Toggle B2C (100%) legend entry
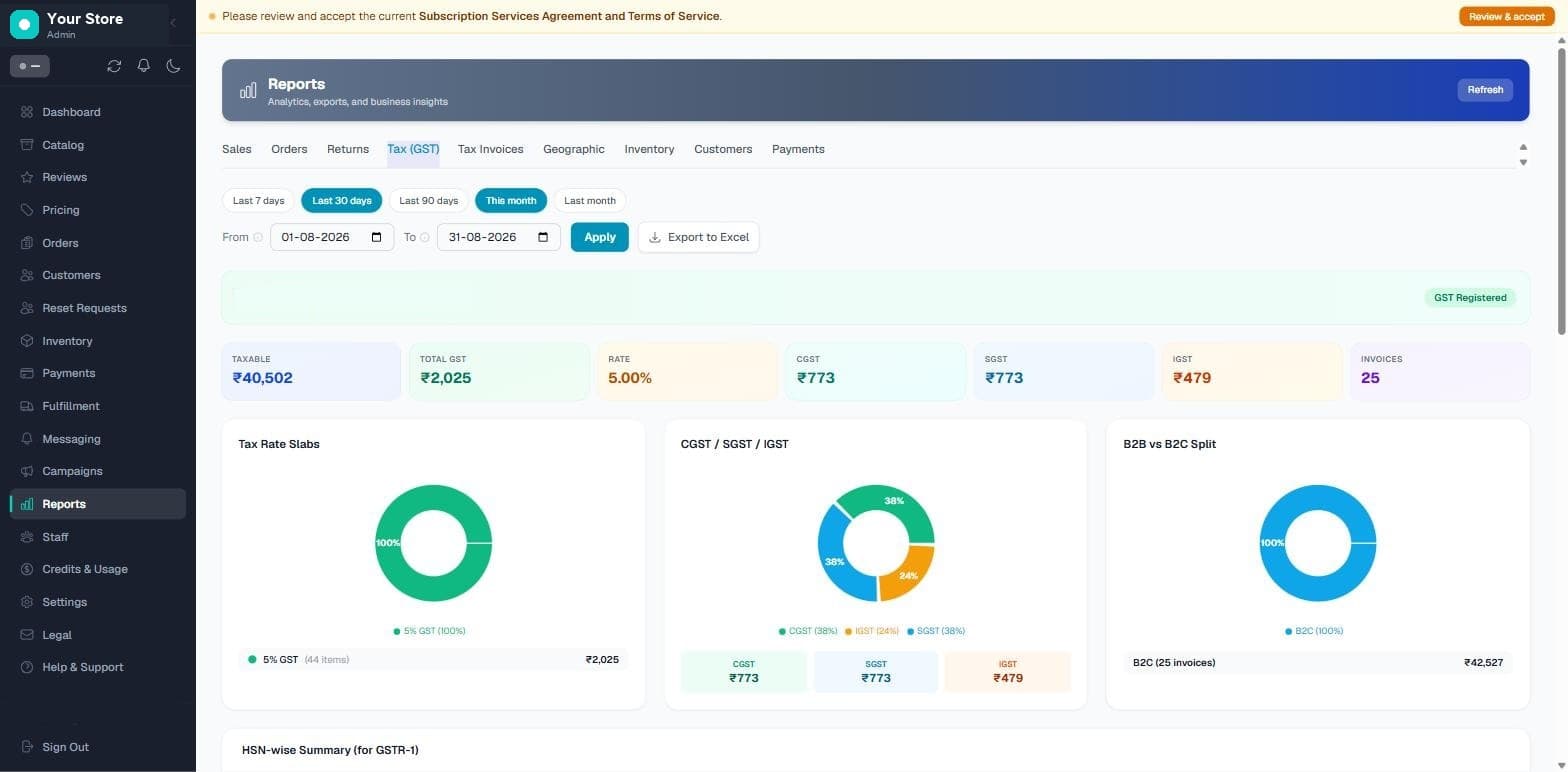Viewport: 1568px width, 772px height. (1314, 631)
